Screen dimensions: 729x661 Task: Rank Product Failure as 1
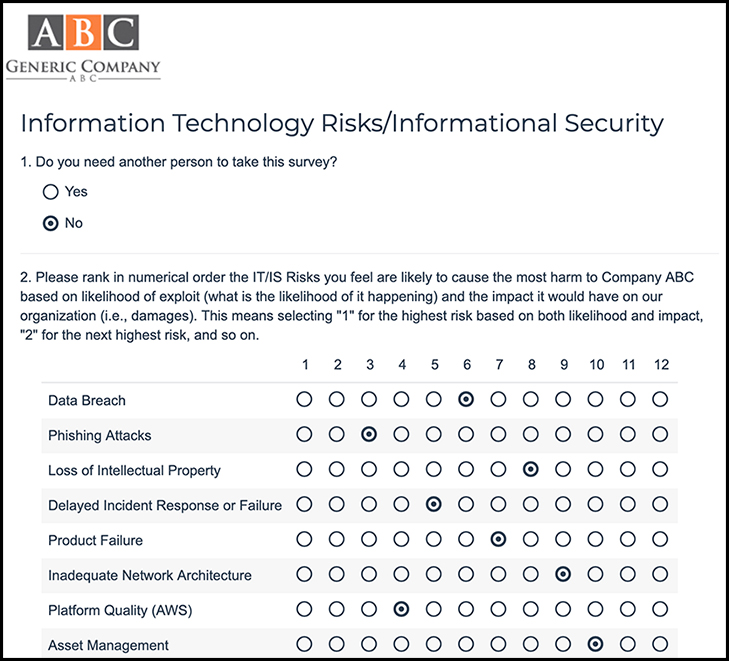[x=304, y=539]
